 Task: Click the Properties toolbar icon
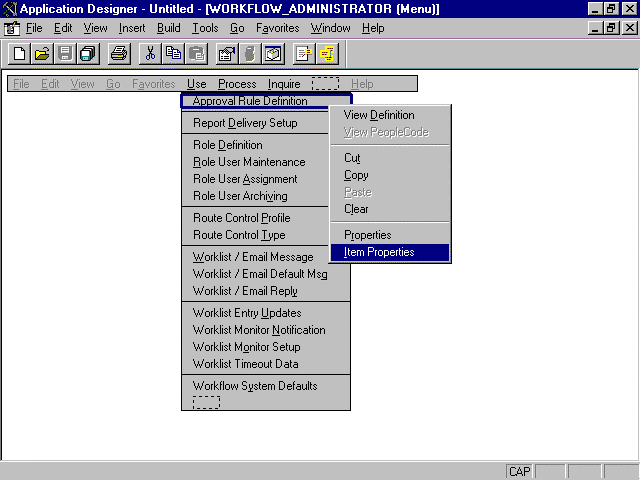click(x=227, y=53)
